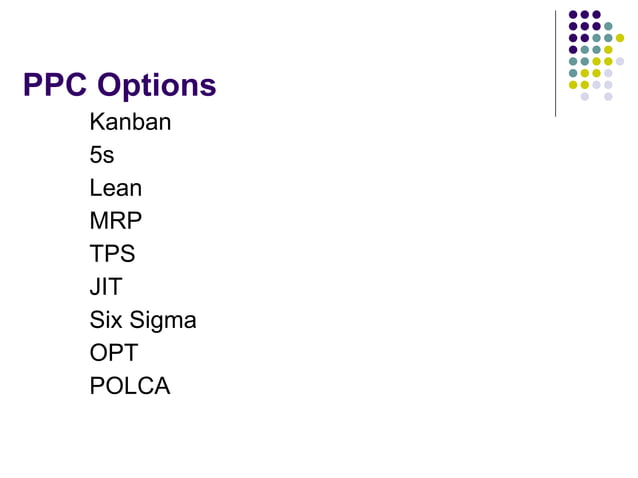638x478 pixels.
Task: Click the MRP list entry
Action: coord(116,220)
